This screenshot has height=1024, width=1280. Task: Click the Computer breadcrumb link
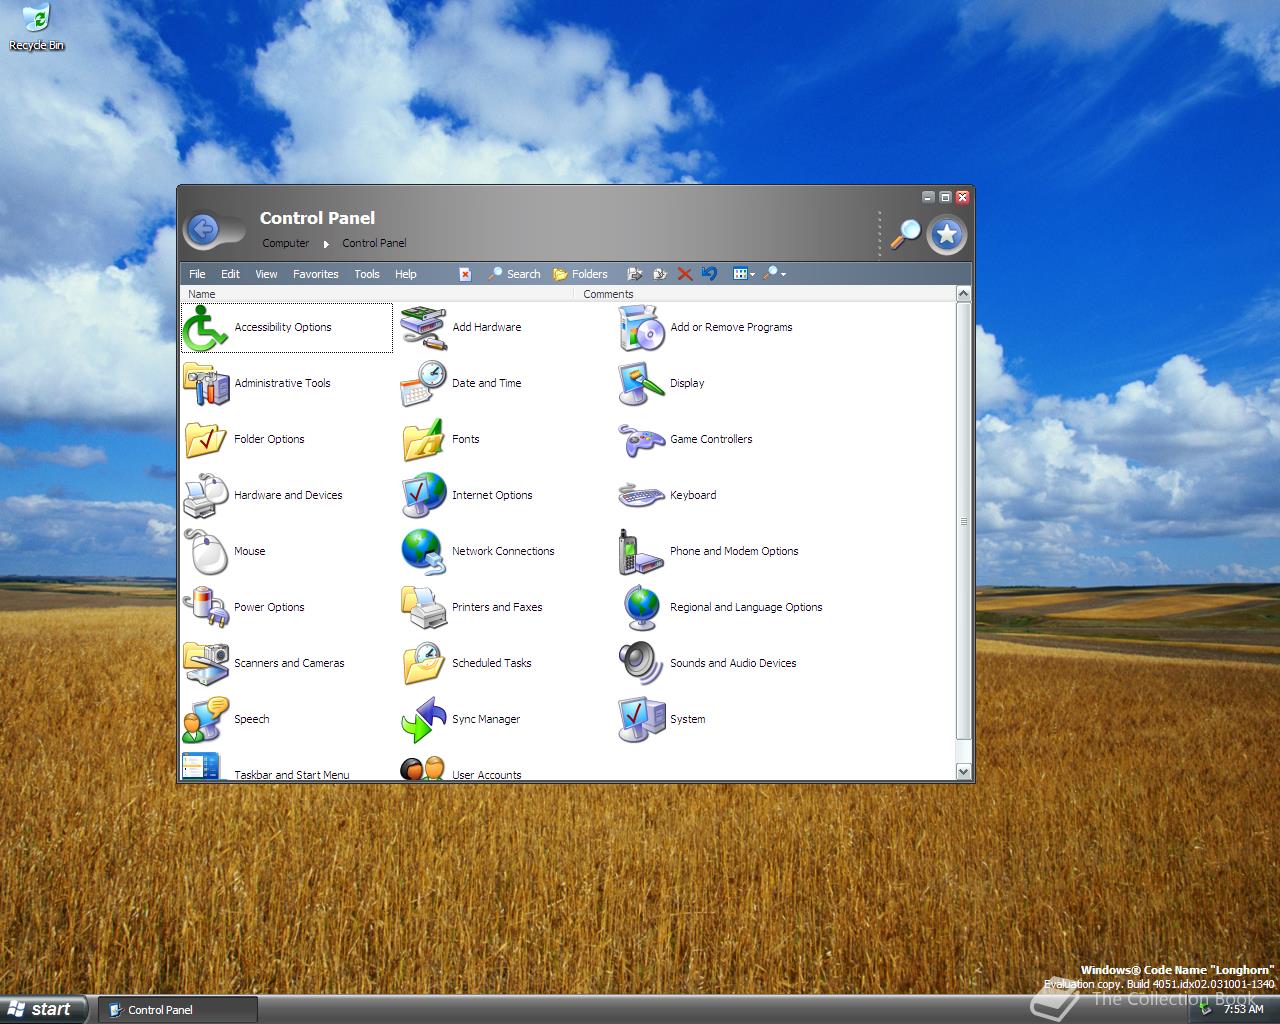pyautogui.click(x=286, y=243)
